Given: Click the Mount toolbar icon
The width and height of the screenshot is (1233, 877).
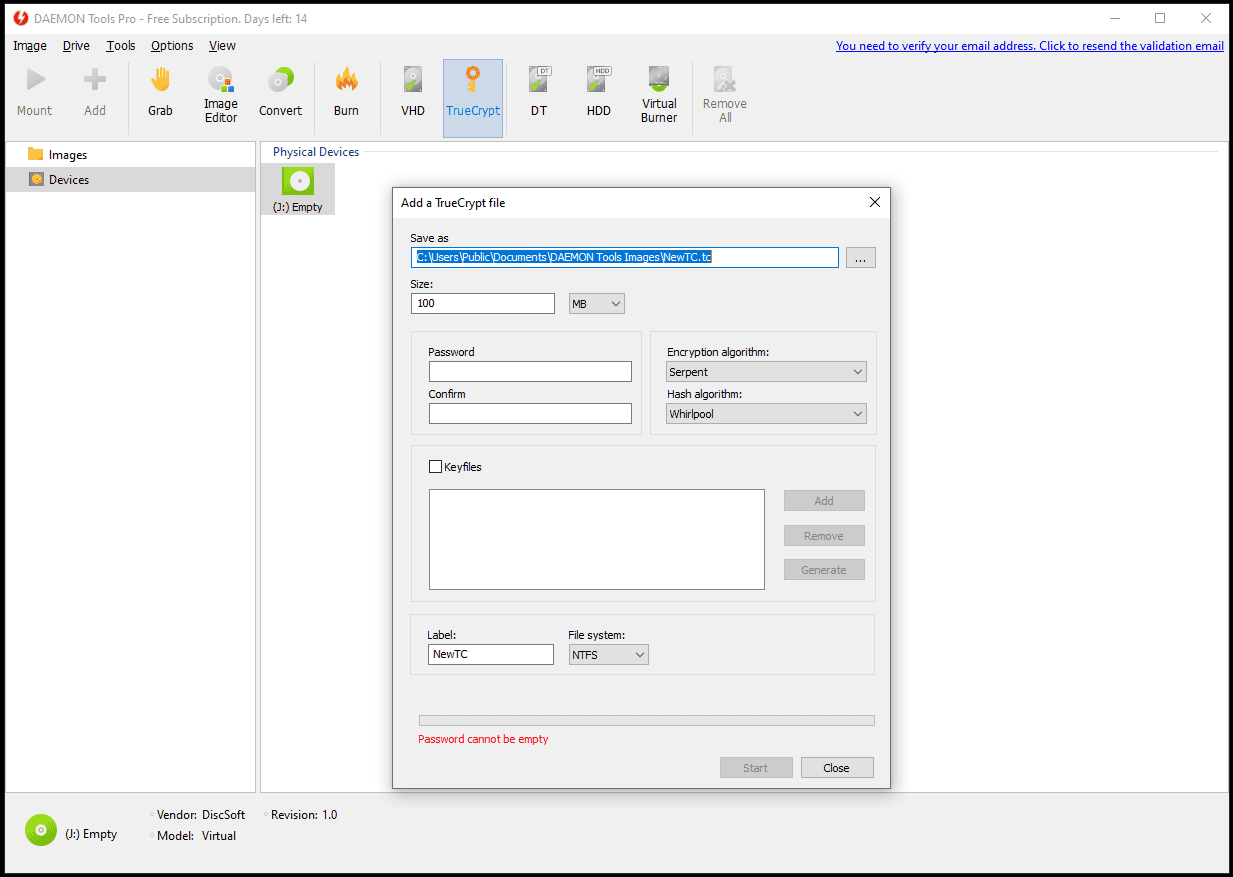Looking at the screenshot, I should [x=35, y=93].
